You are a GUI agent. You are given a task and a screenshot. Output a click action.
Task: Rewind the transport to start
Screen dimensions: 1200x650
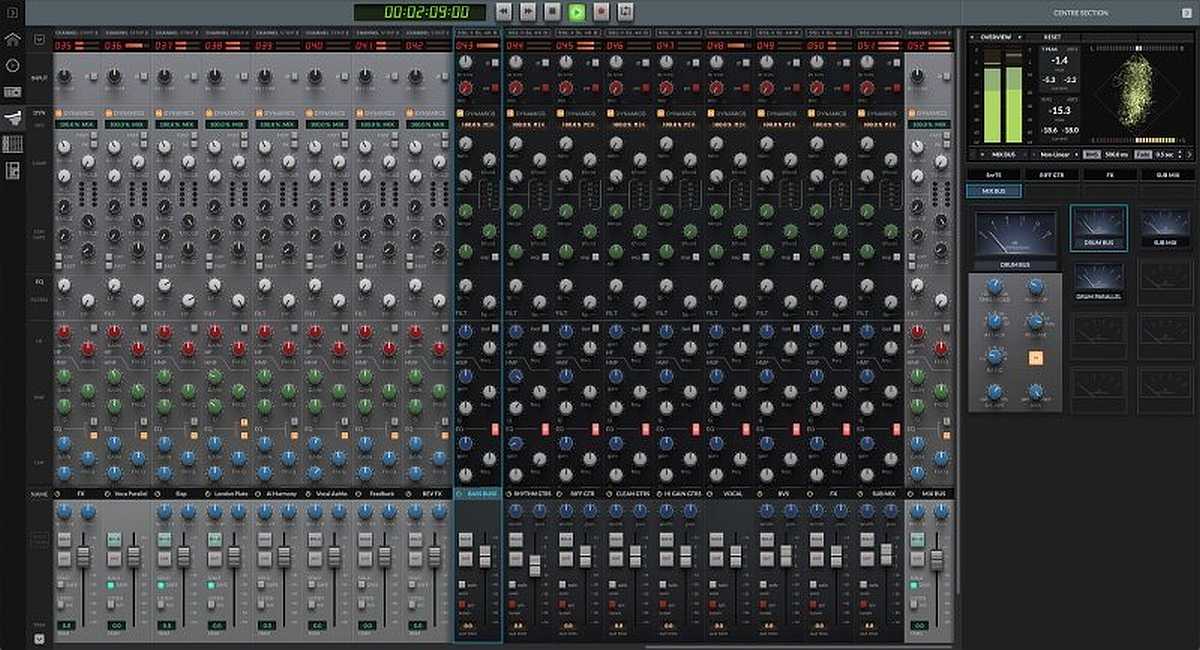pos(504,11)
